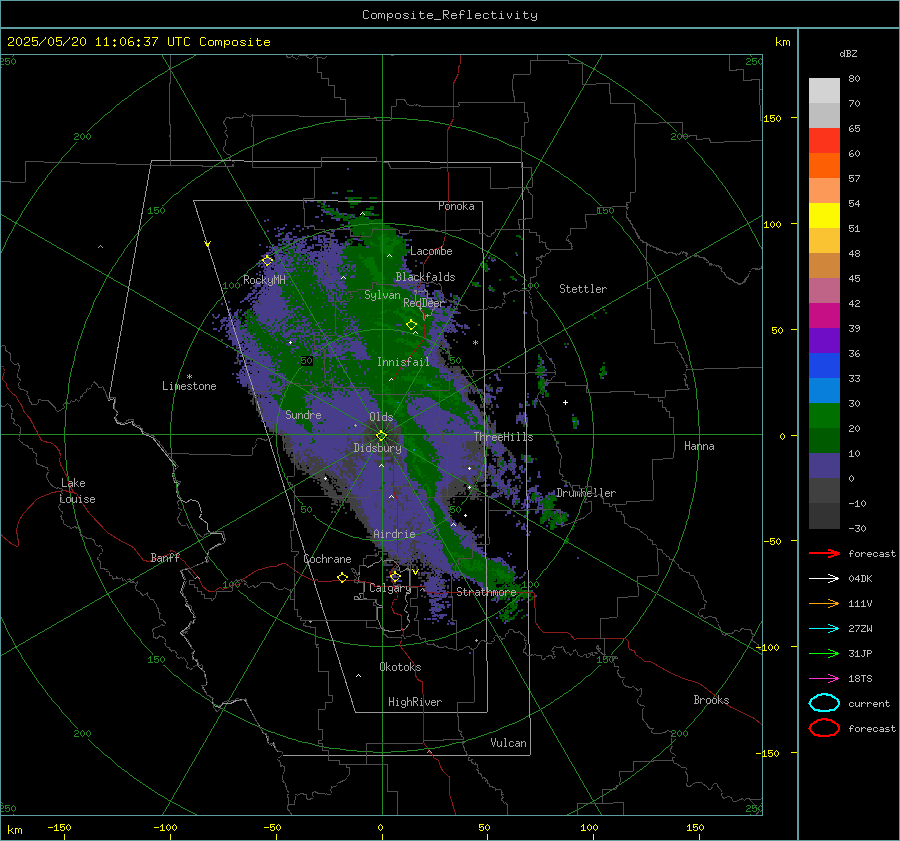This screenshot has width=900, height=841.
Task: Click the Lake Louise label
Action: [77, 491]
